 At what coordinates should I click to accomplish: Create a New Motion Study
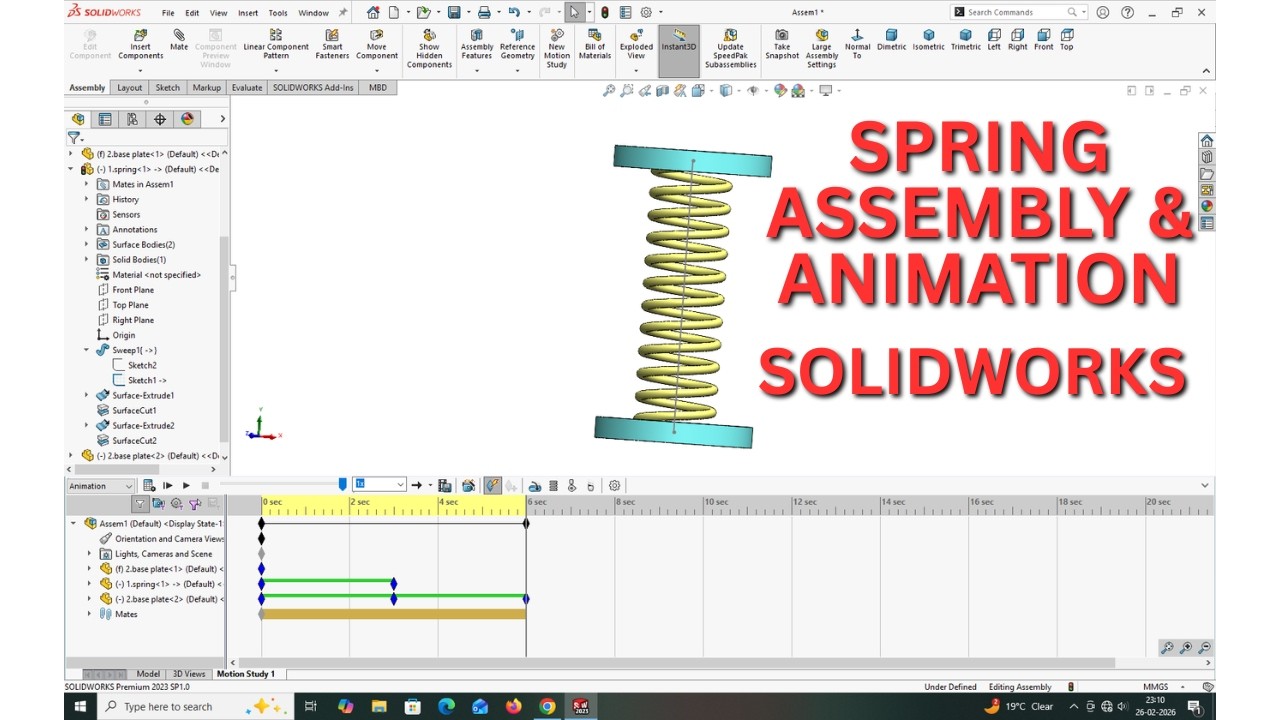click(x=557, y=48)
